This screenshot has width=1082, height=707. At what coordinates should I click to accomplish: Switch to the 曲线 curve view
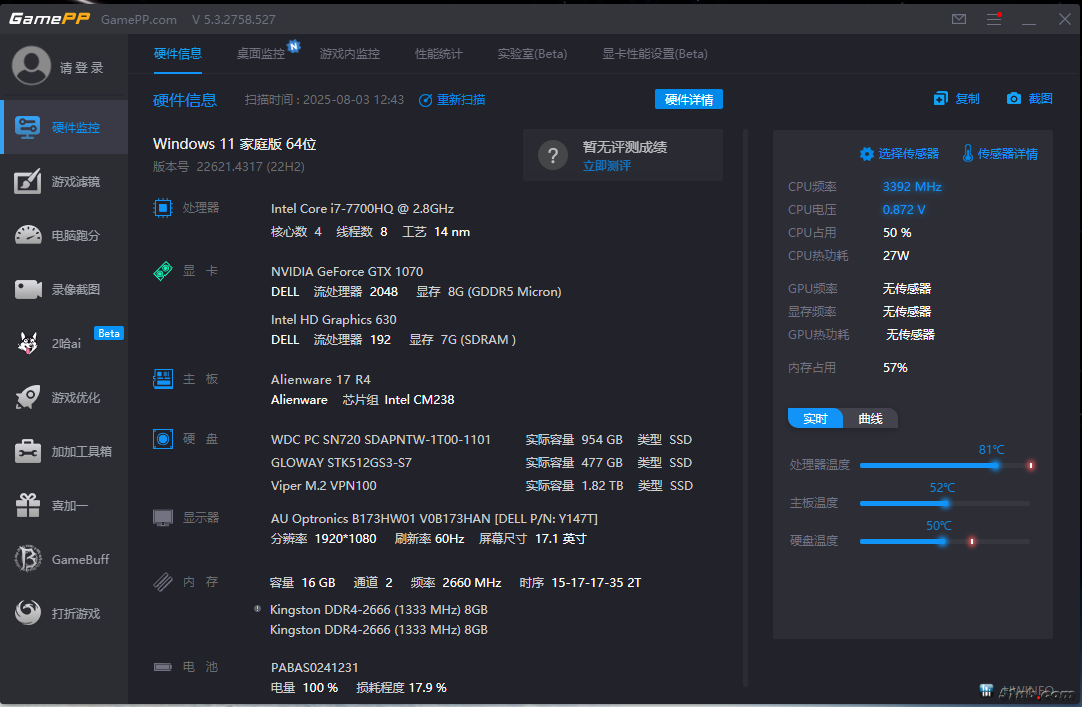click(x=870, y=418)
